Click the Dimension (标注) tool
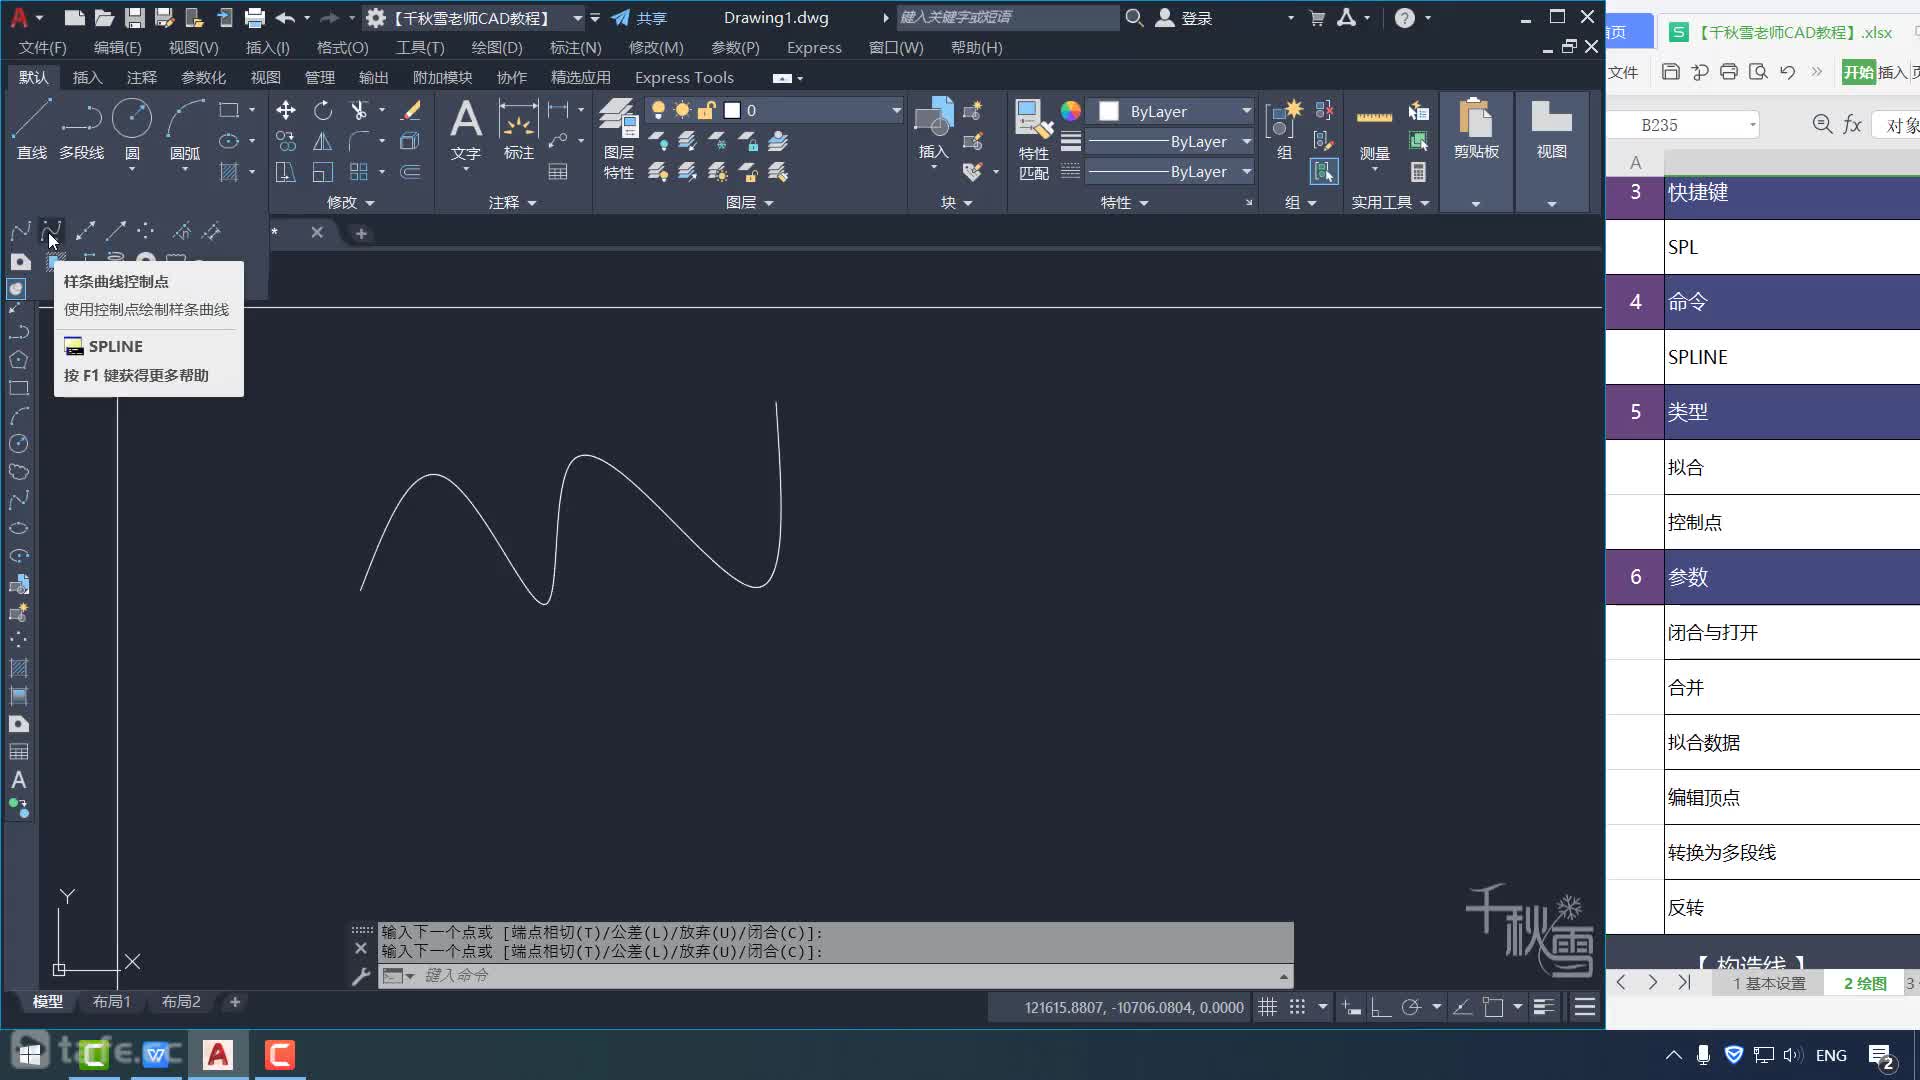This screenshot has width=1920, height=1080. (x=518, y=130)
